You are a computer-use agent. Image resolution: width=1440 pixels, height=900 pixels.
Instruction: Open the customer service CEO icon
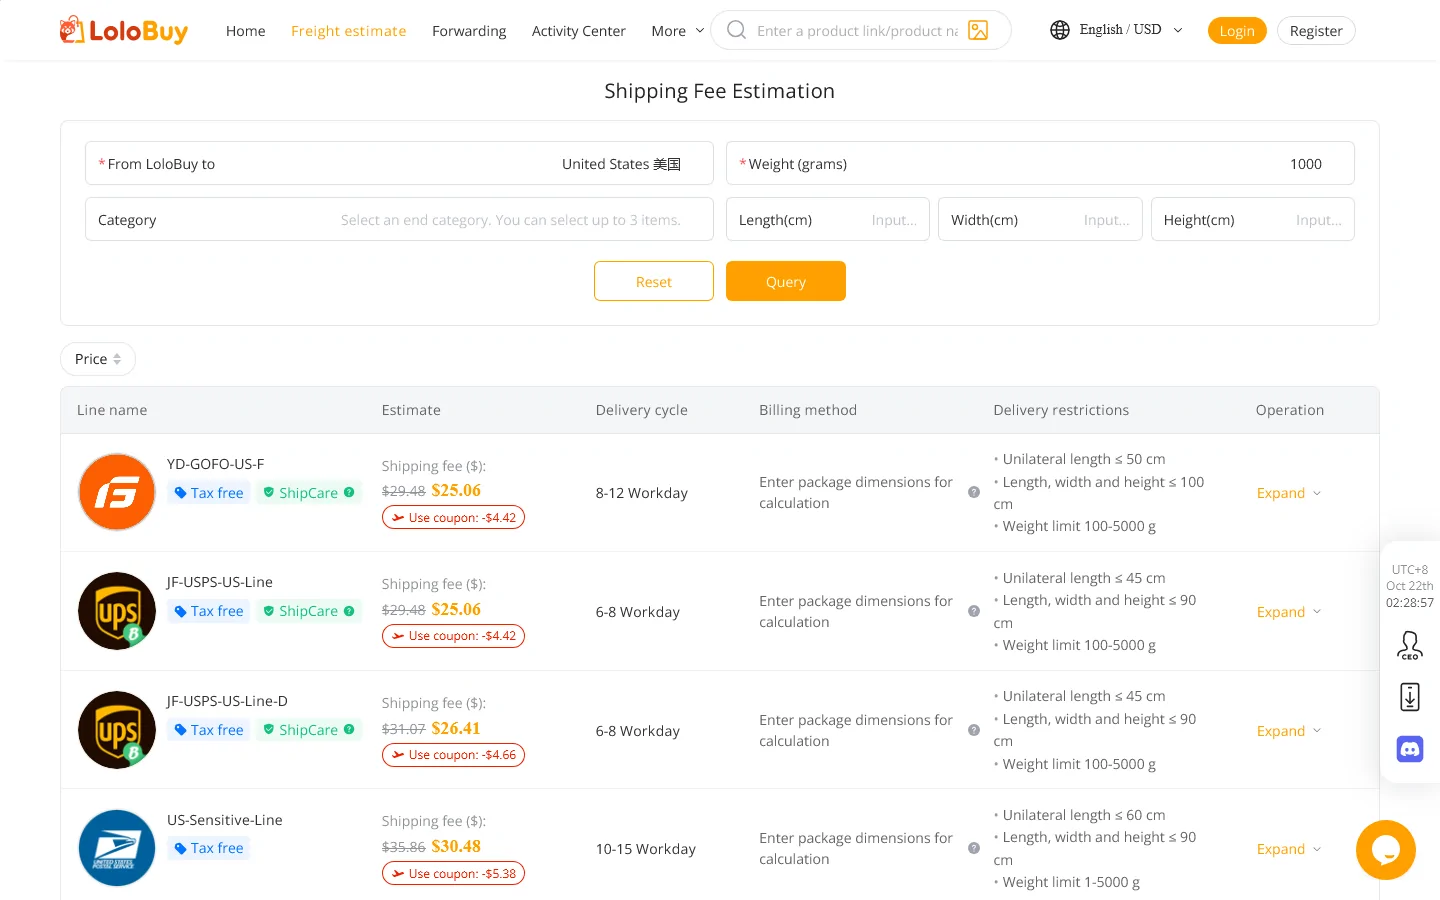click(1410, 645)
